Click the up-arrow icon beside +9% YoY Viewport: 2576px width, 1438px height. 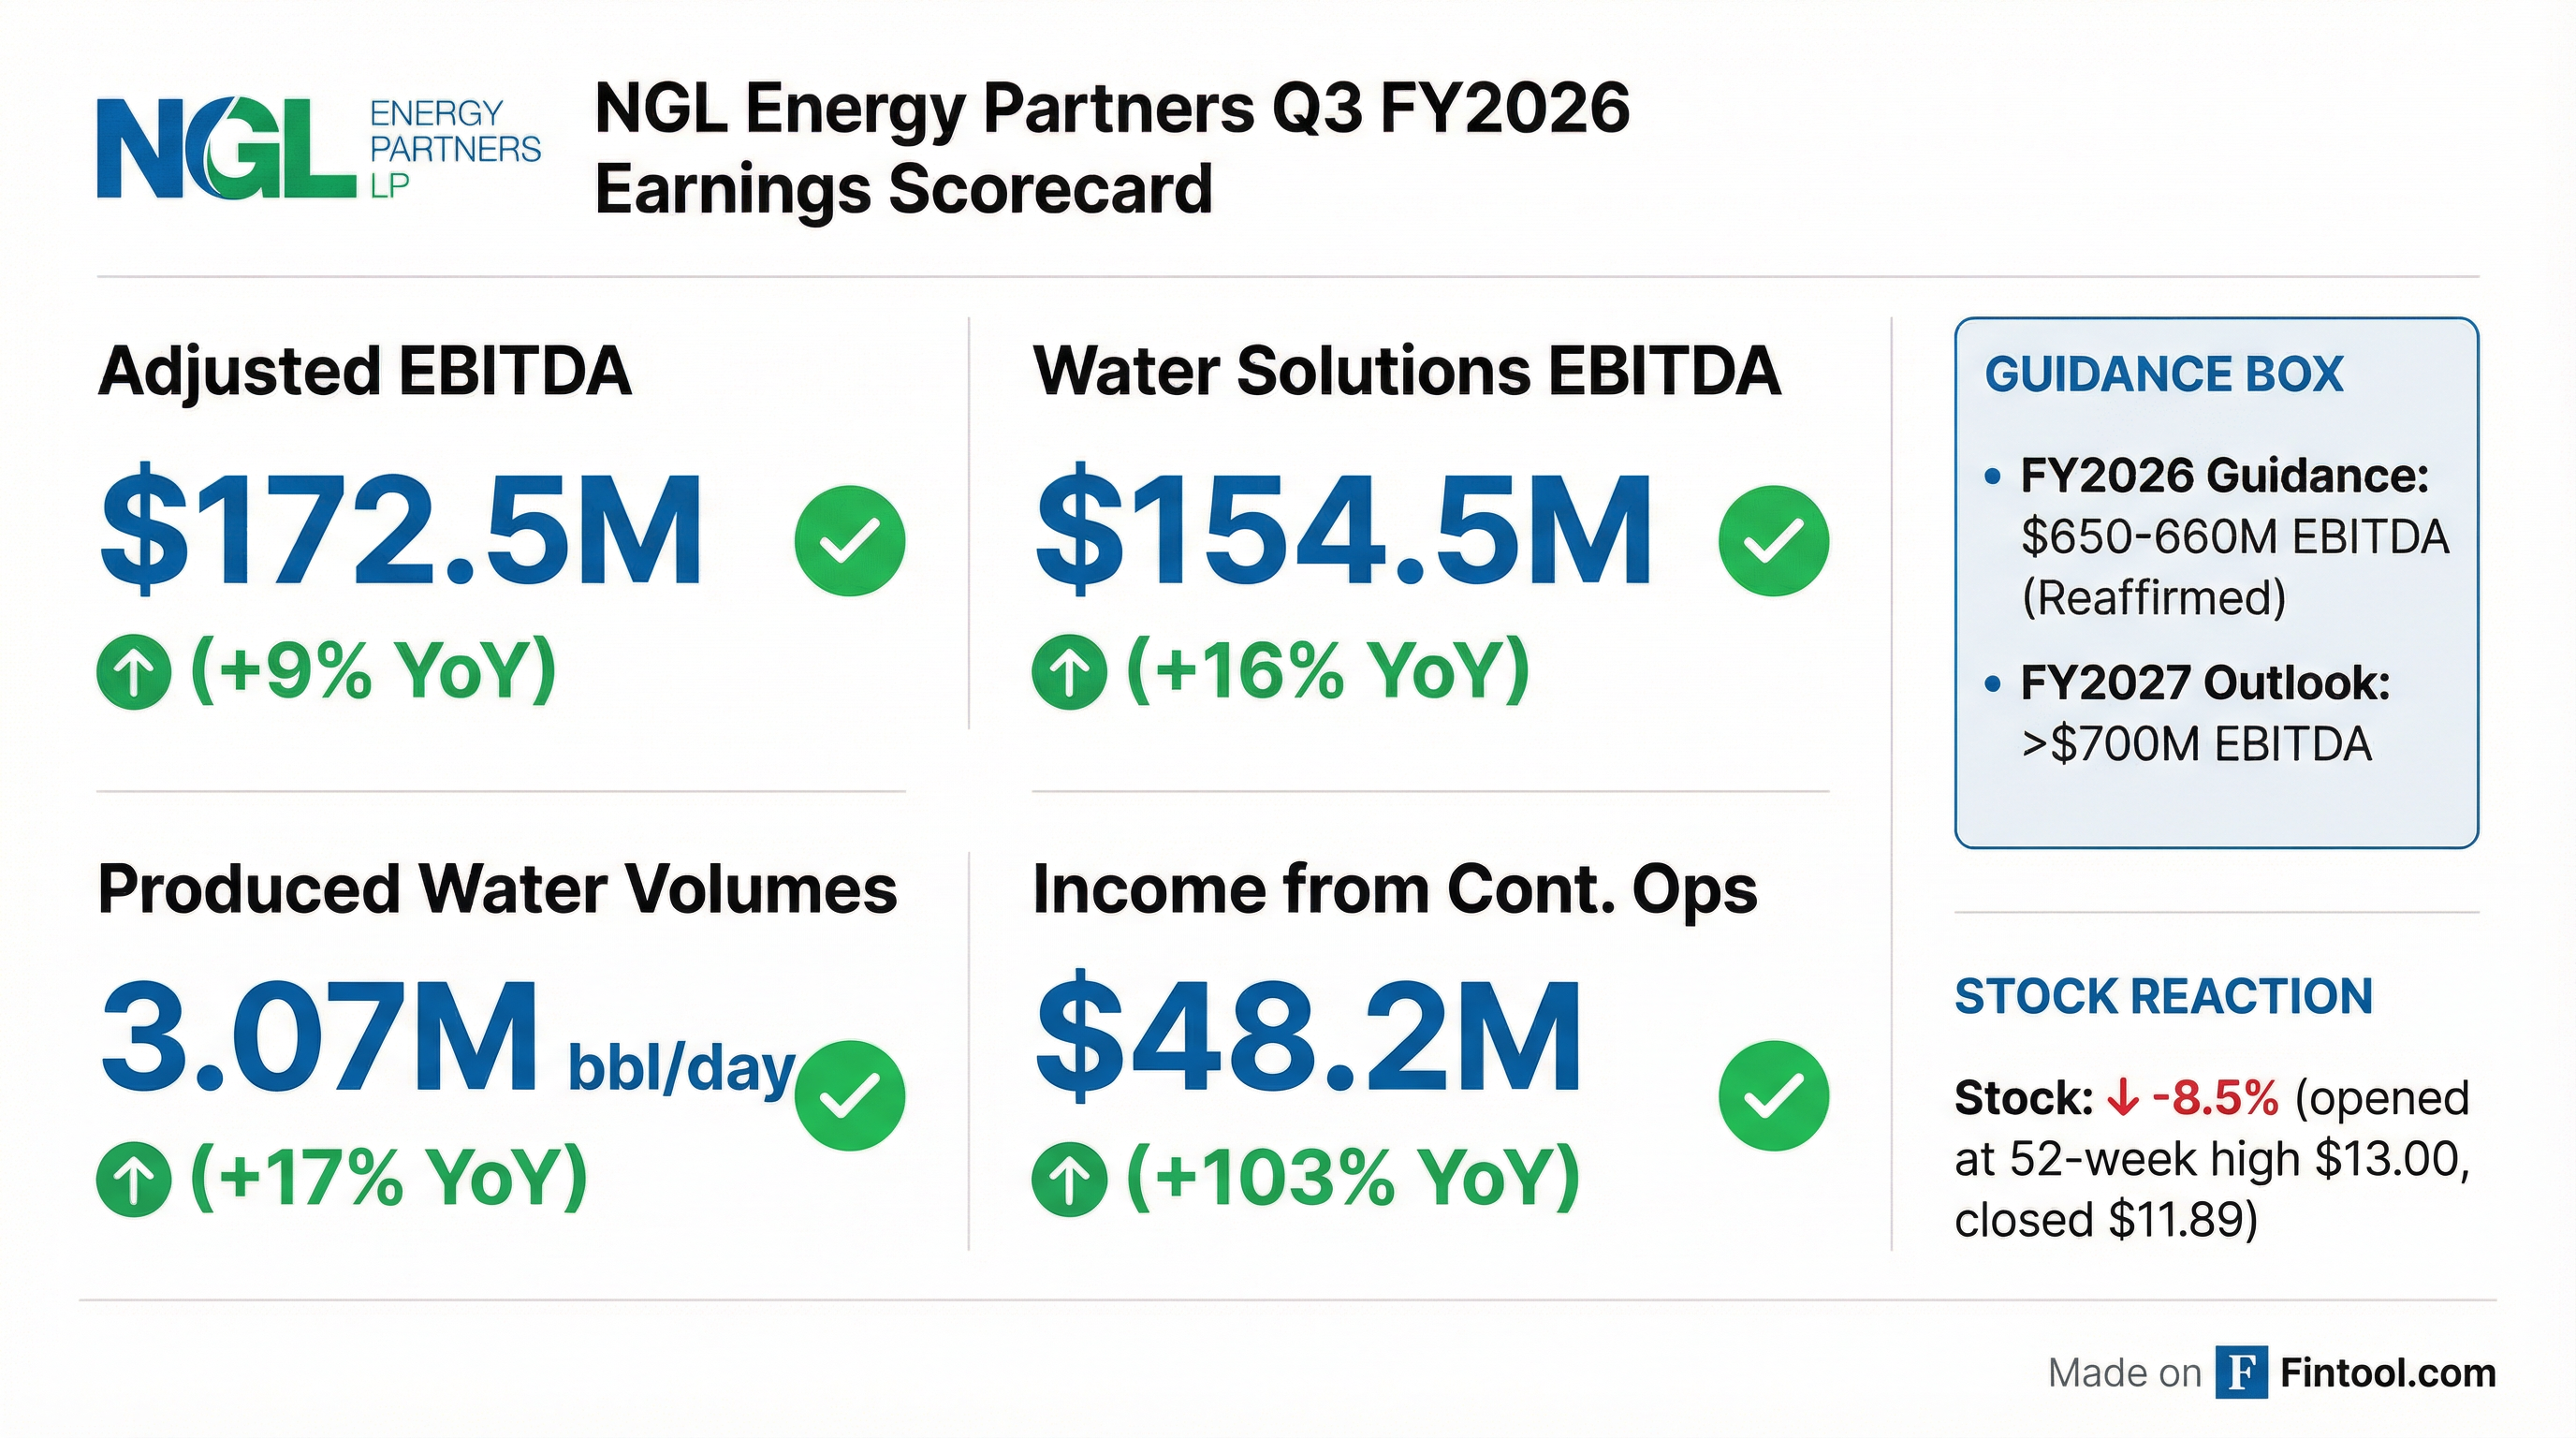(134, 672)
